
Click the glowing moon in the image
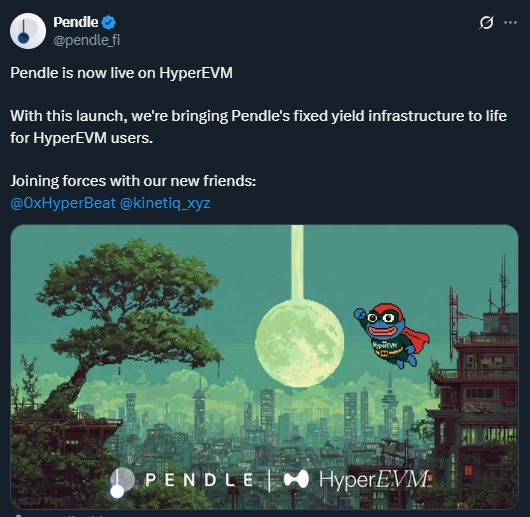tap(299, 343)
